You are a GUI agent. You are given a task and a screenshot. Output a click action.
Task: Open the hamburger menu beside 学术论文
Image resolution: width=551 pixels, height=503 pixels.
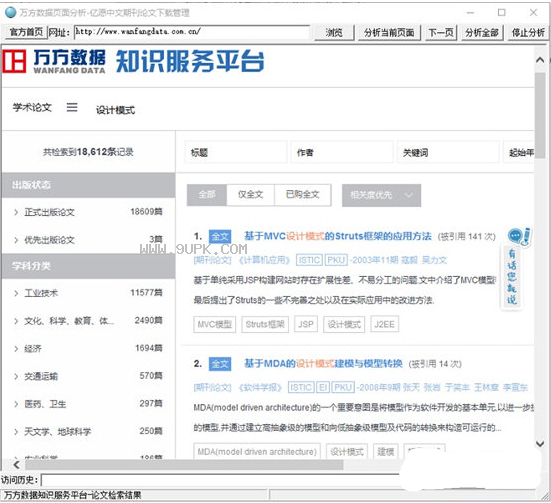(72, 107)
